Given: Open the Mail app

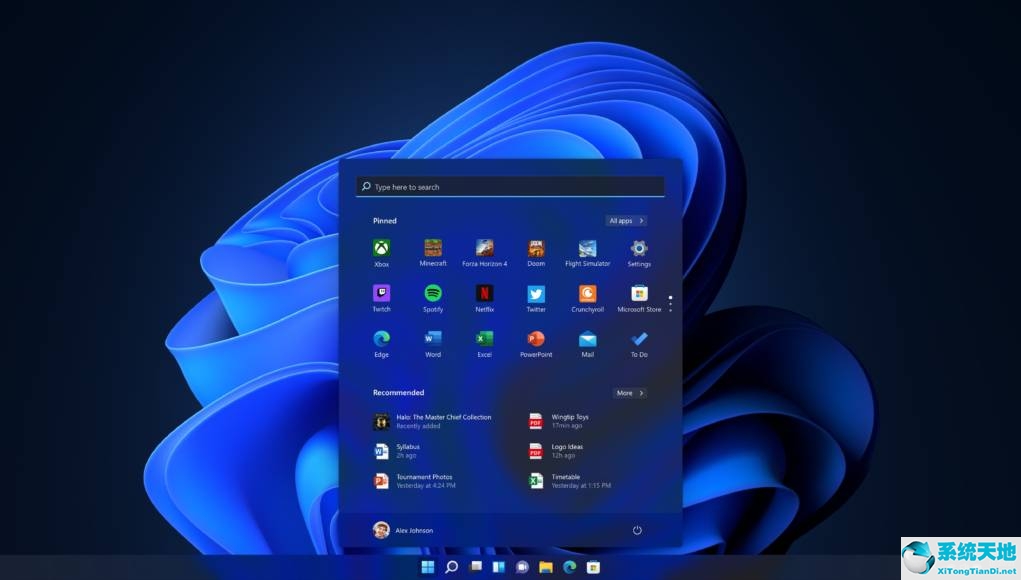Looking at the screenshot, I should coord(587,342).
